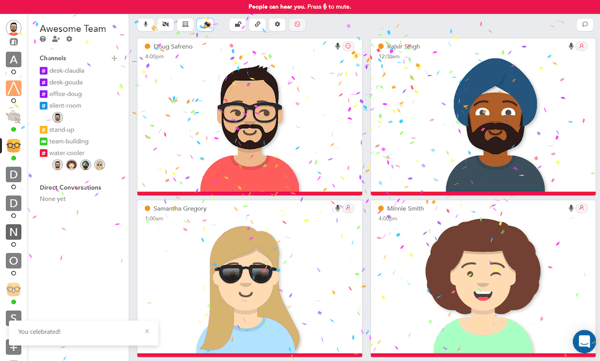Open Awesome Team settings gear
Image resolution: width=600 pixels, height=361 pixels.
pyautogui.click(x=69, y=39)
